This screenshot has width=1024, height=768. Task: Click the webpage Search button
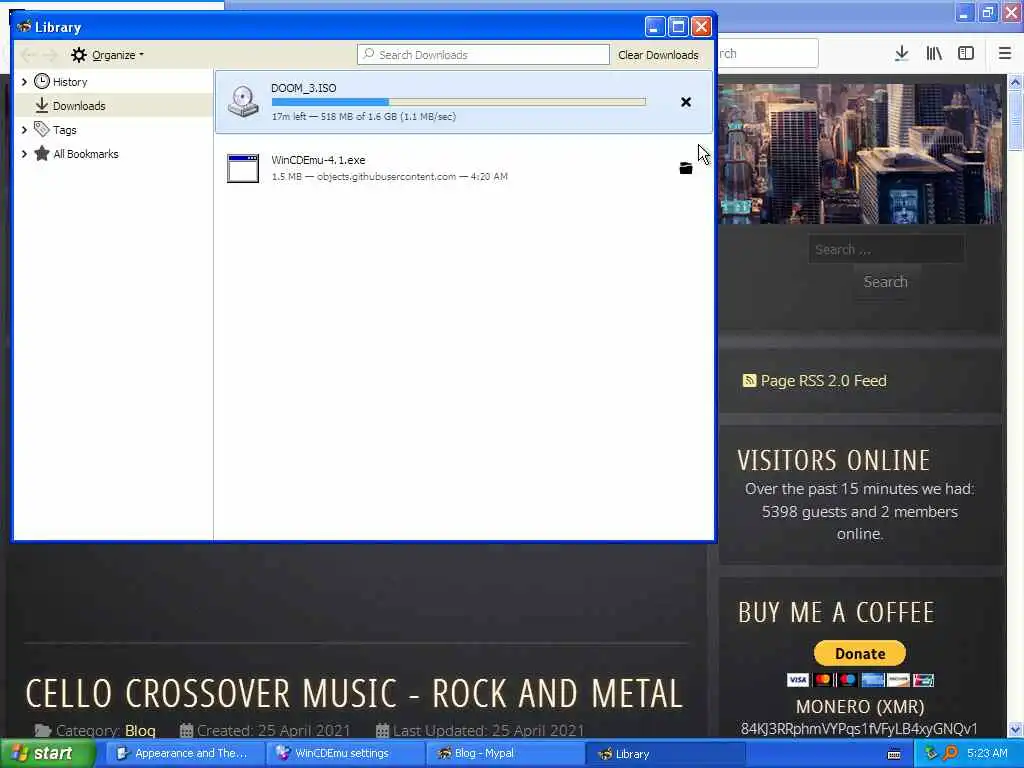click(886, 281)
